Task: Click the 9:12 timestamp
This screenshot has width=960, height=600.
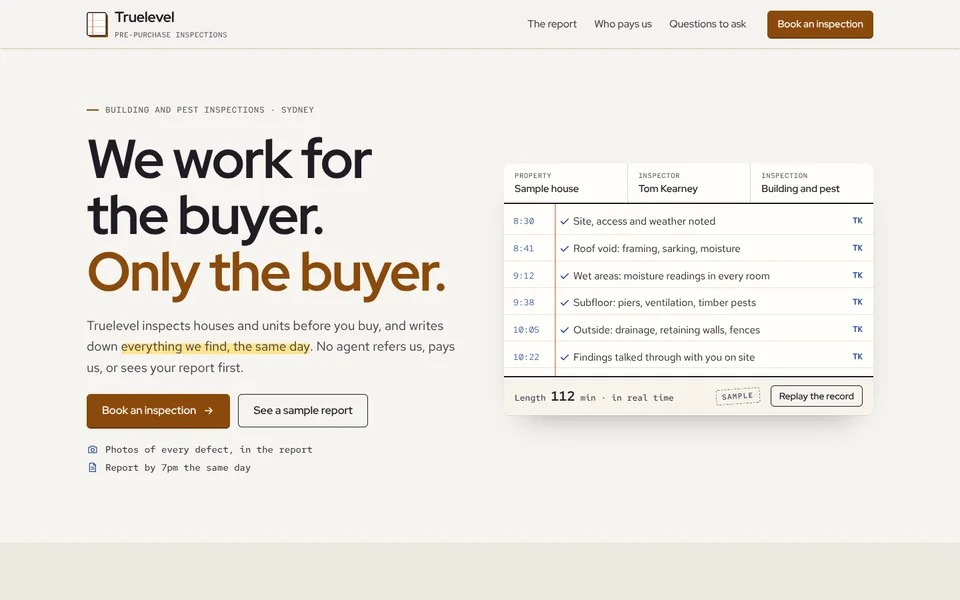Action: coord(523,276)
